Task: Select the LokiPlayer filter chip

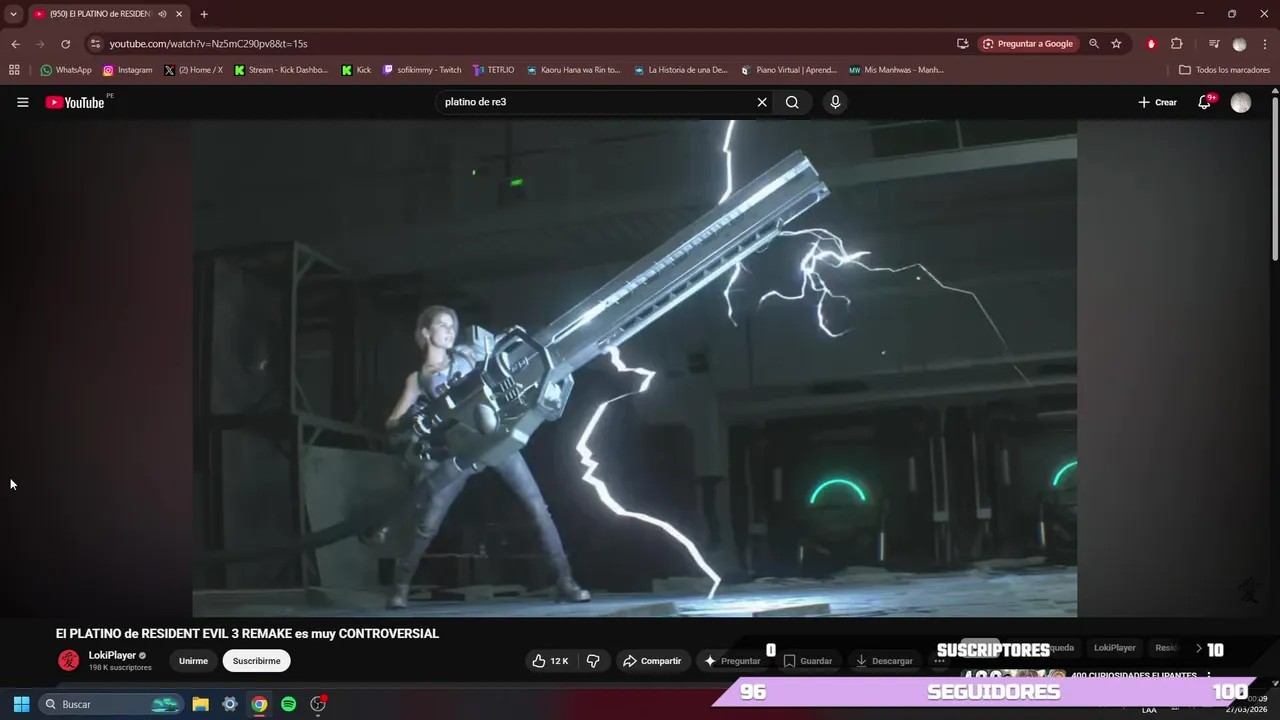Action: 1114,648
